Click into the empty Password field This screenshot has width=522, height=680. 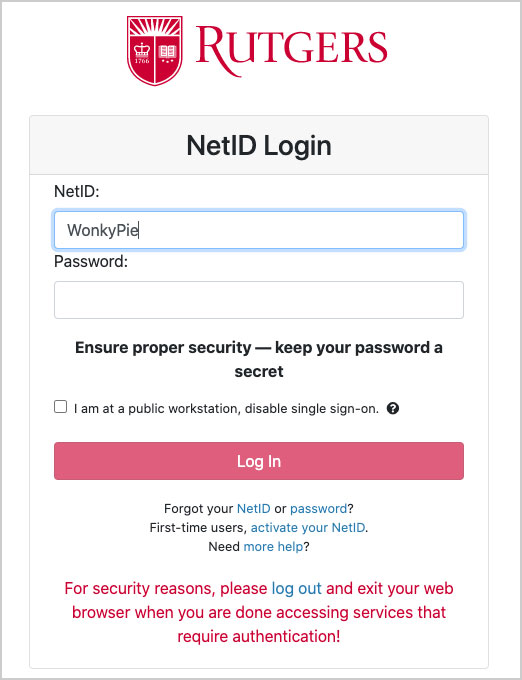coord(259,300)
